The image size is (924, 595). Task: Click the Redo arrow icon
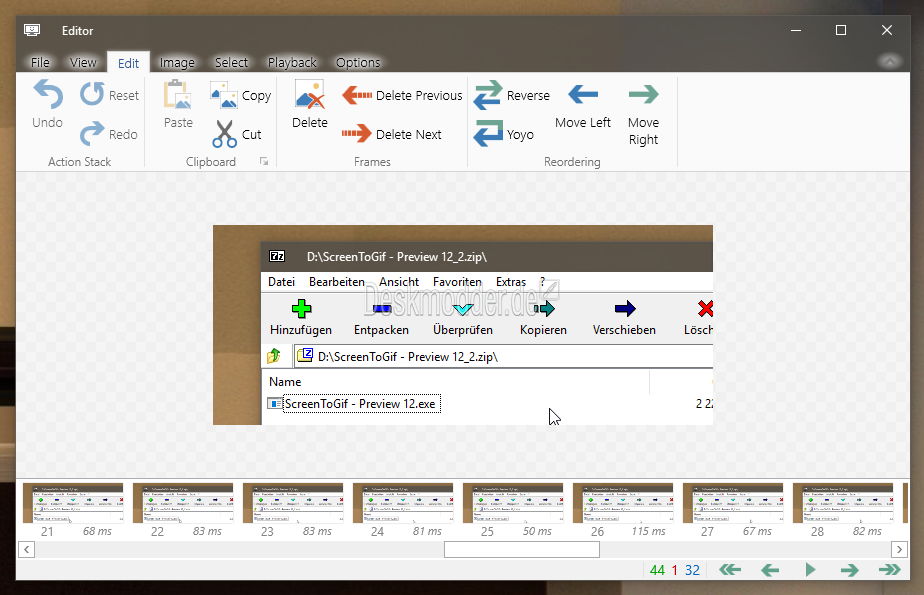pyautogui.click(x=92, y=134)
